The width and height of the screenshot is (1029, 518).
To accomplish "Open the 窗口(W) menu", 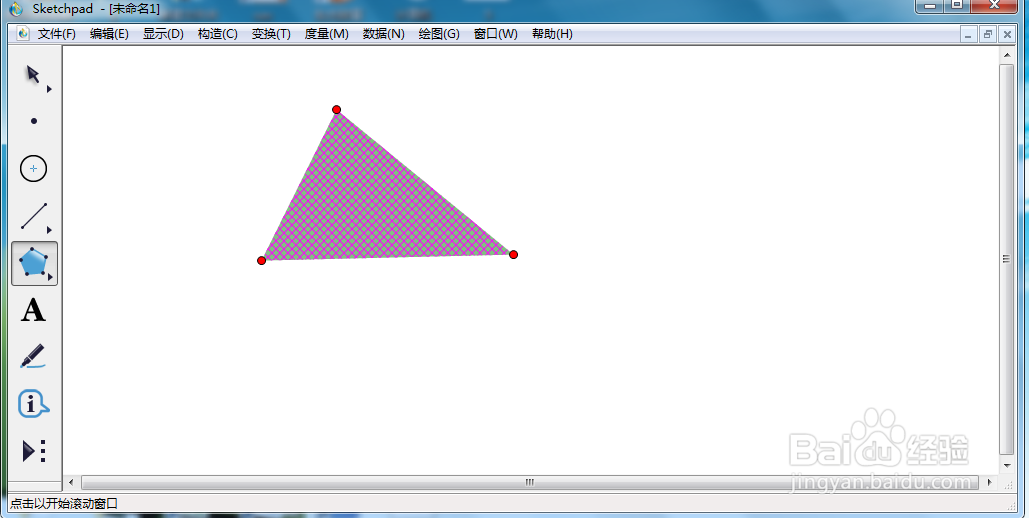I will [495, 33].
